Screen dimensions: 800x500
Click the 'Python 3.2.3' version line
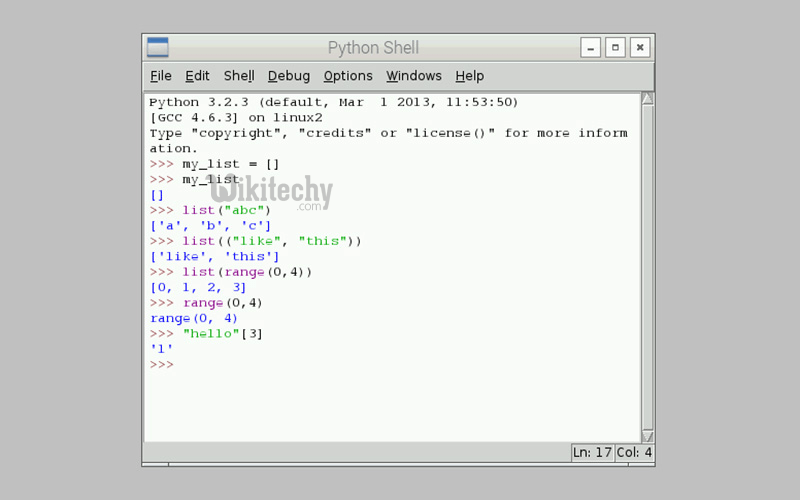pos(334,102)
